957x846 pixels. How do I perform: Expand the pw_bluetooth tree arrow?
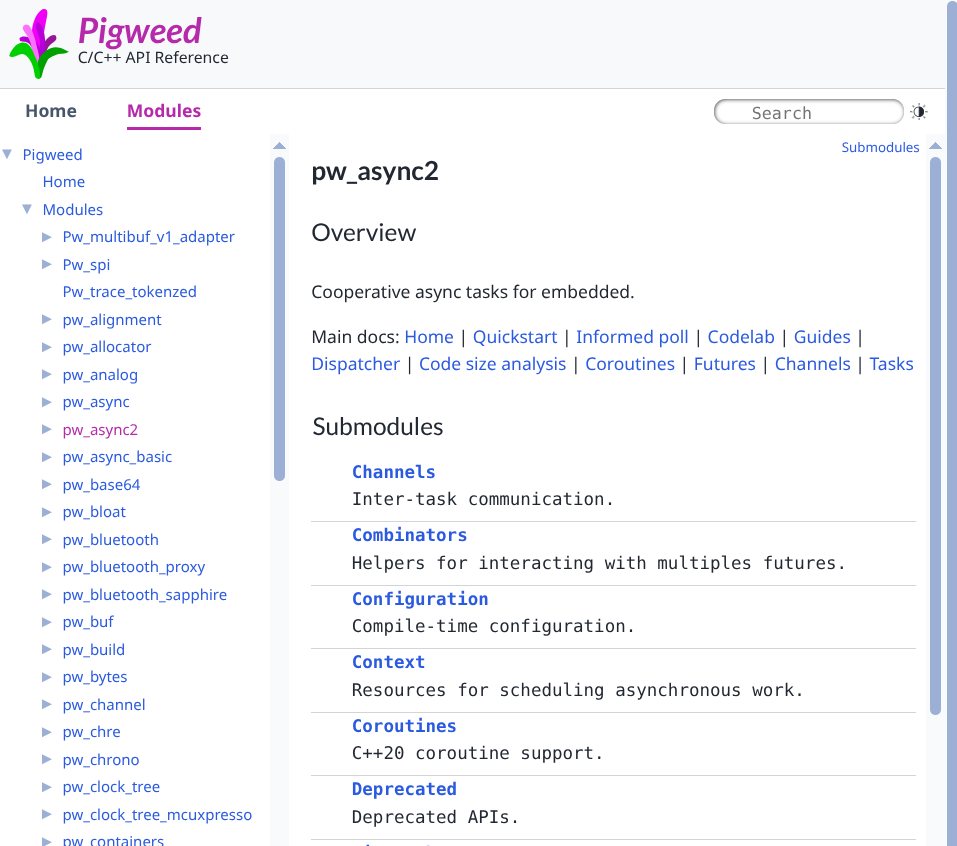point(46,539)
